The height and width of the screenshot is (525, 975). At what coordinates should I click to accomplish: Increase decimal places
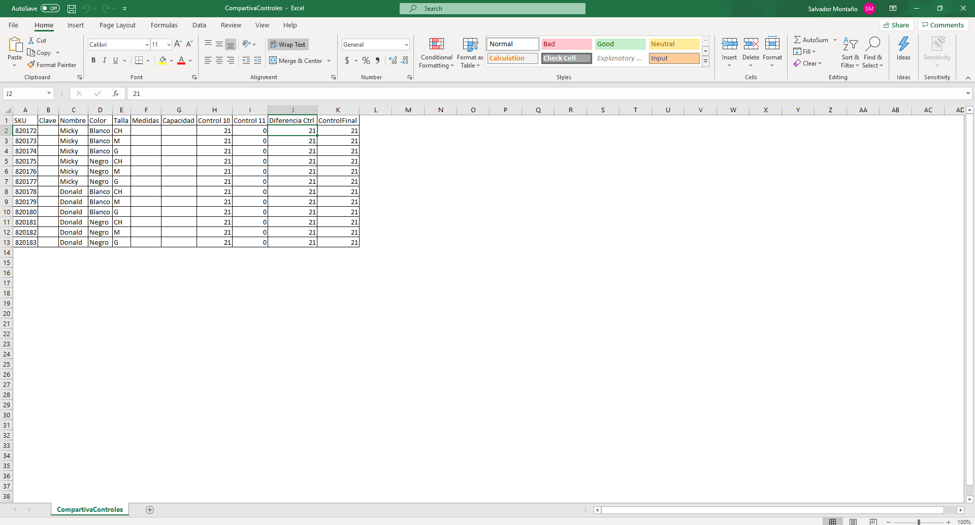(x=392, y=61)
